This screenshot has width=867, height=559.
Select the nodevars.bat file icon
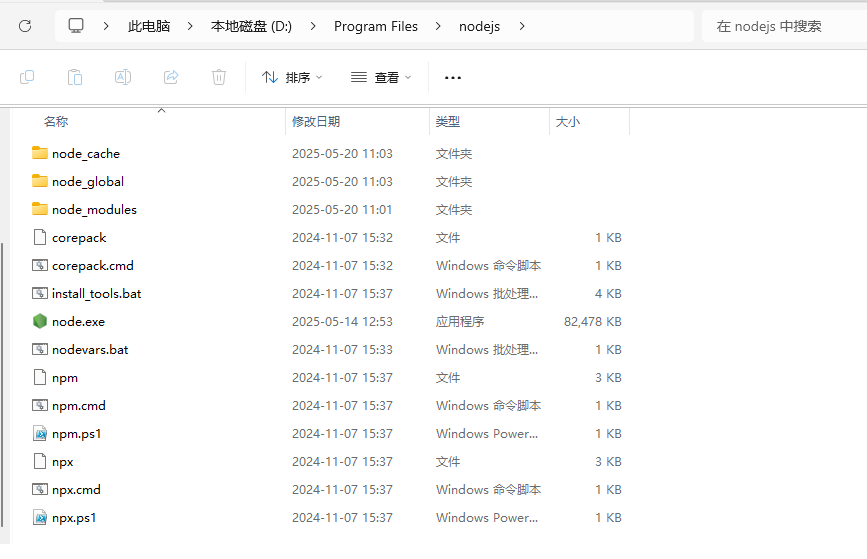pyautogui.click(x=40, y=349)
